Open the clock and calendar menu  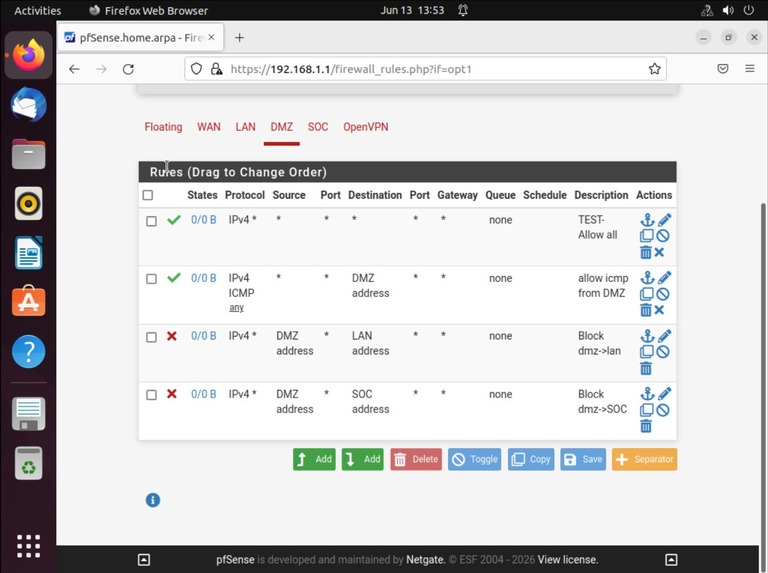[x=412, y=10]
